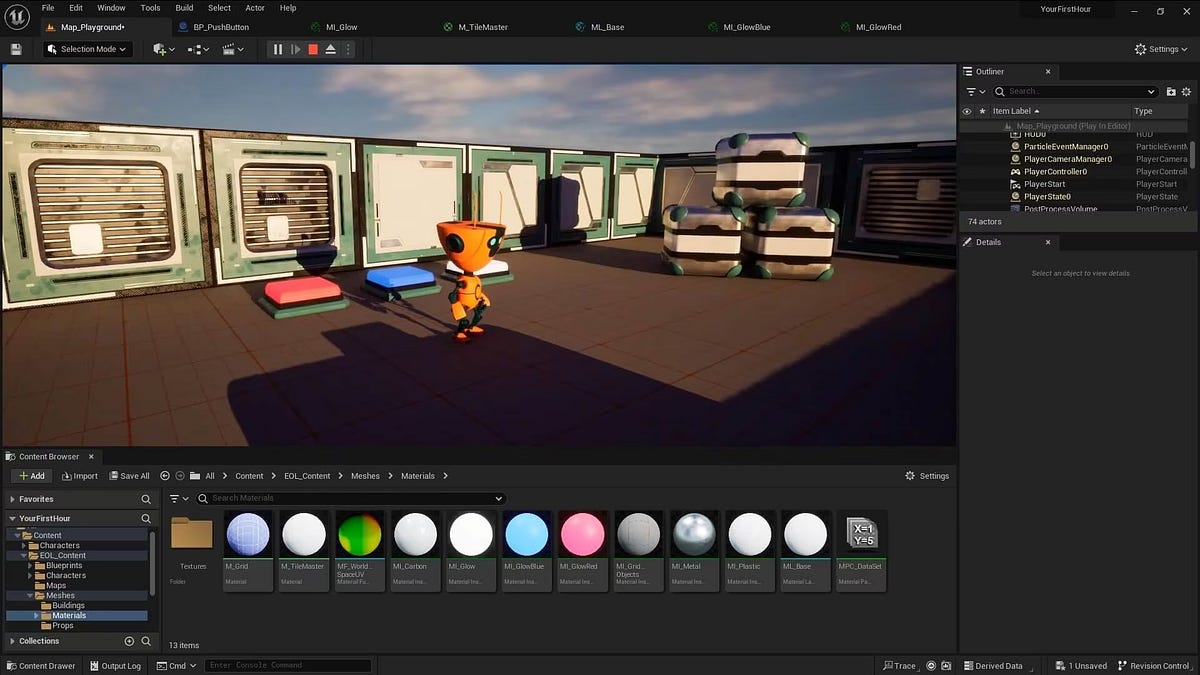Stop the running game session

[x=312, y=50]
